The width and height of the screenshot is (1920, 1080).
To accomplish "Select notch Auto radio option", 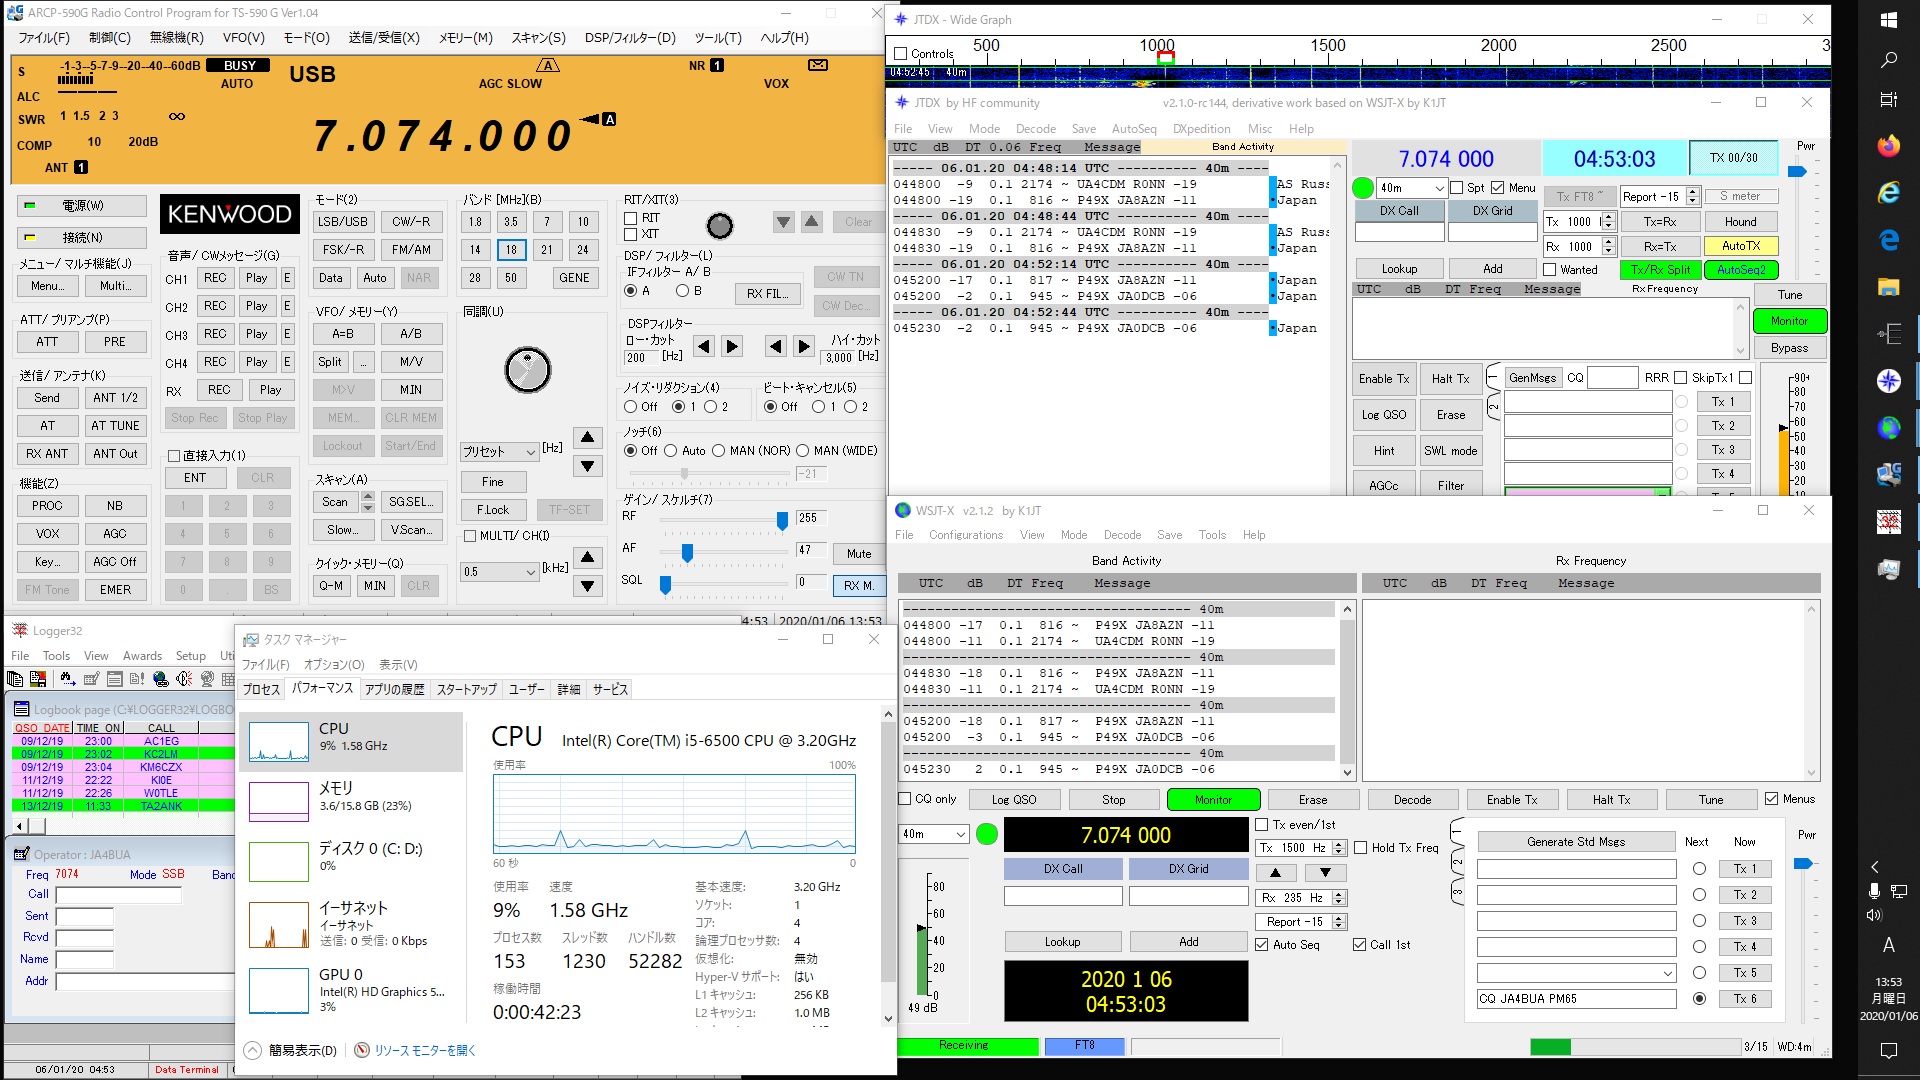I will [671, 451].
